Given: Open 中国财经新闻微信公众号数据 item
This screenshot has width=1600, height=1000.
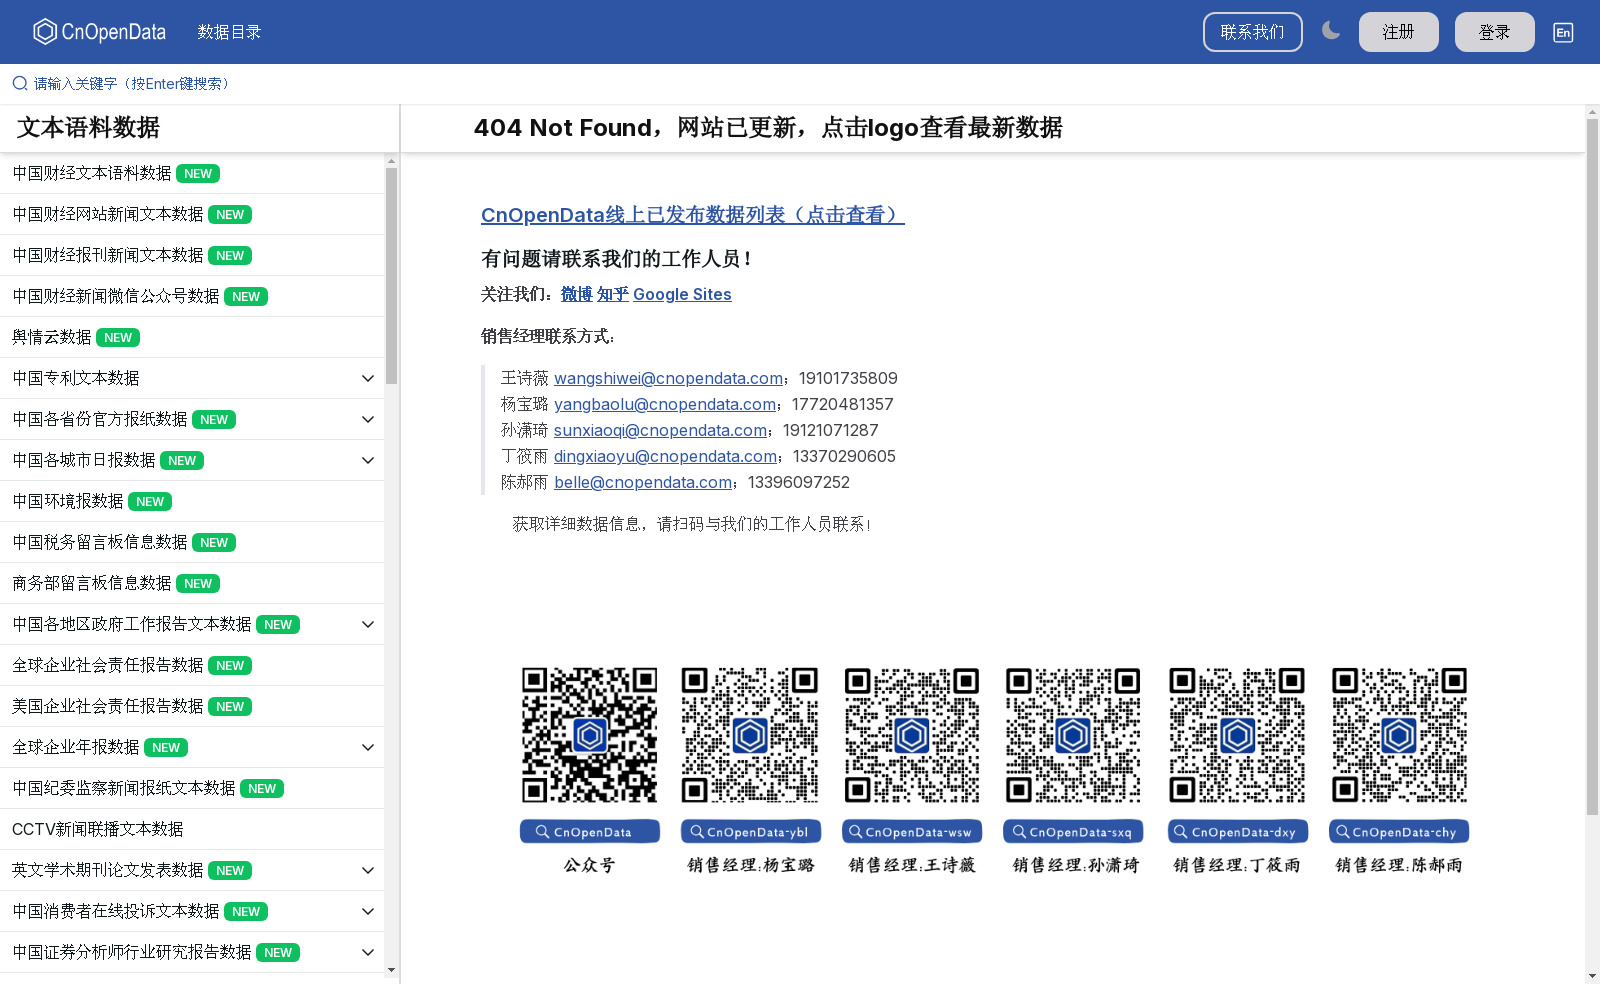Looking at the screenshot, I should tap(192, 296).
